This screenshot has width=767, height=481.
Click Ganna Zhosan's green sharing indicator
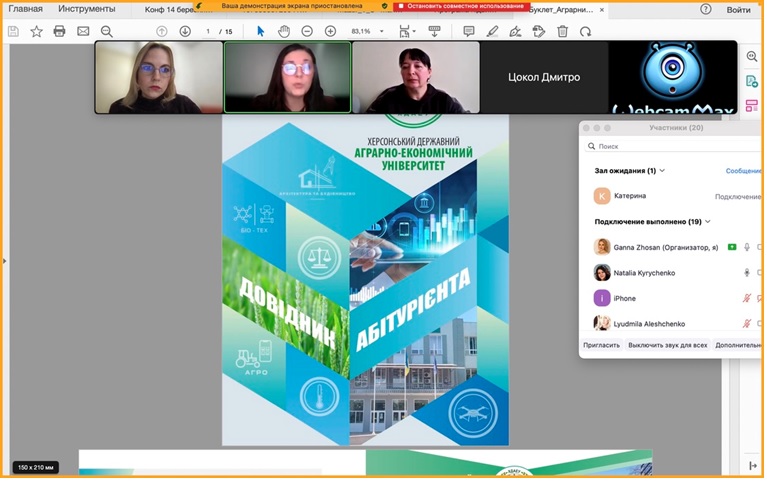coord(732,247)
